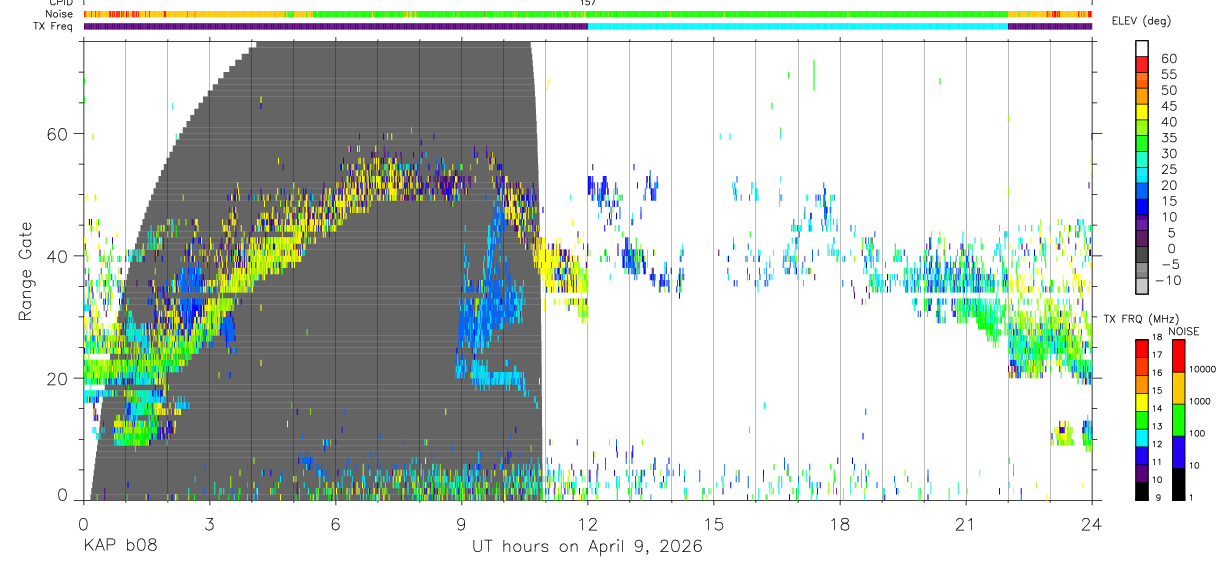
Task: Click the 'ELEV (deg)' colorbar title
Action: [1141, 21]
